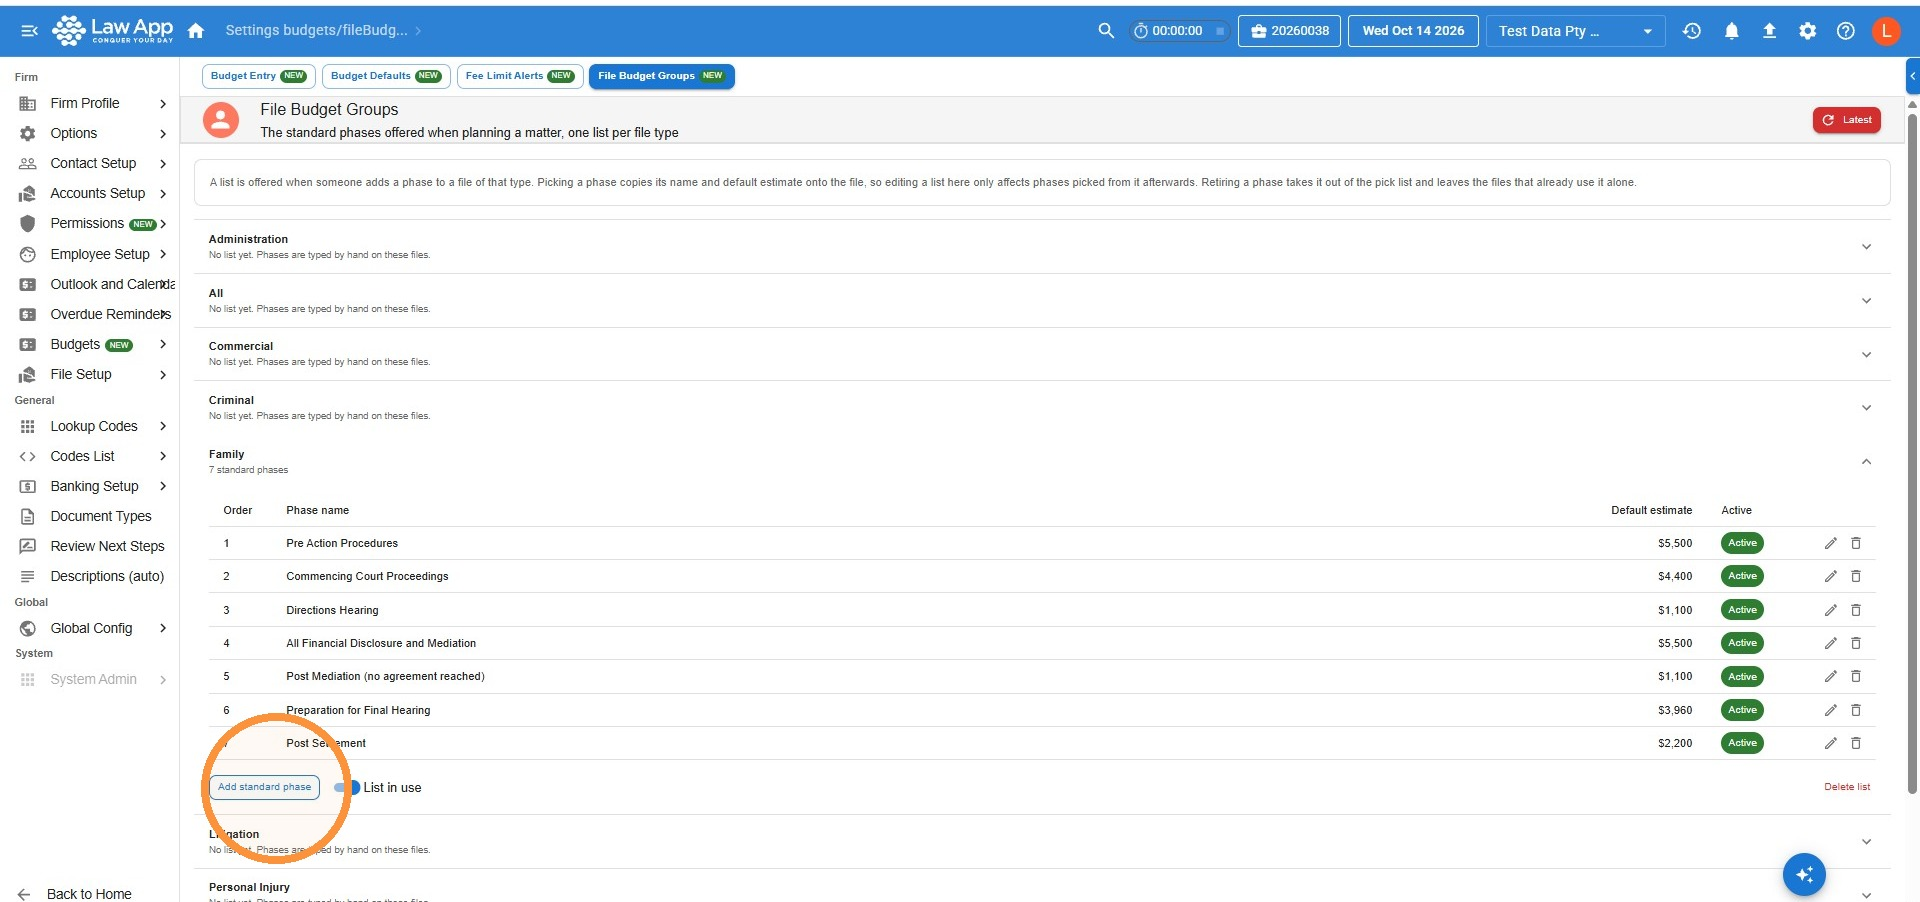Click the Add standard phase button

[265, 787]
